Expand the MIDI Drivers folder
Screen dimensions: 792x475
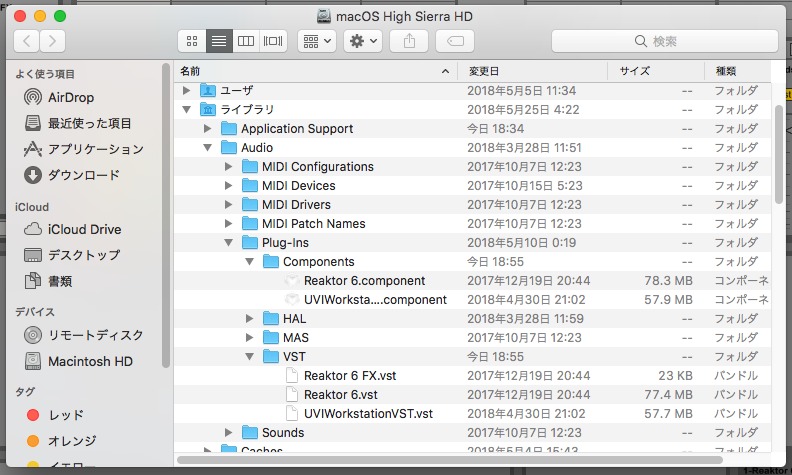pos(228,205)
